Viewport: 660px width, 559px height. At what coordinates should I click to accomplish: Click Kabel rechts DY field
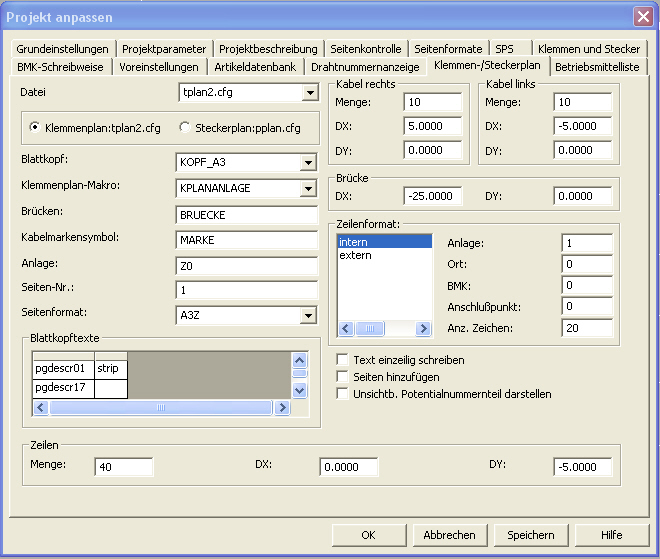433,150
